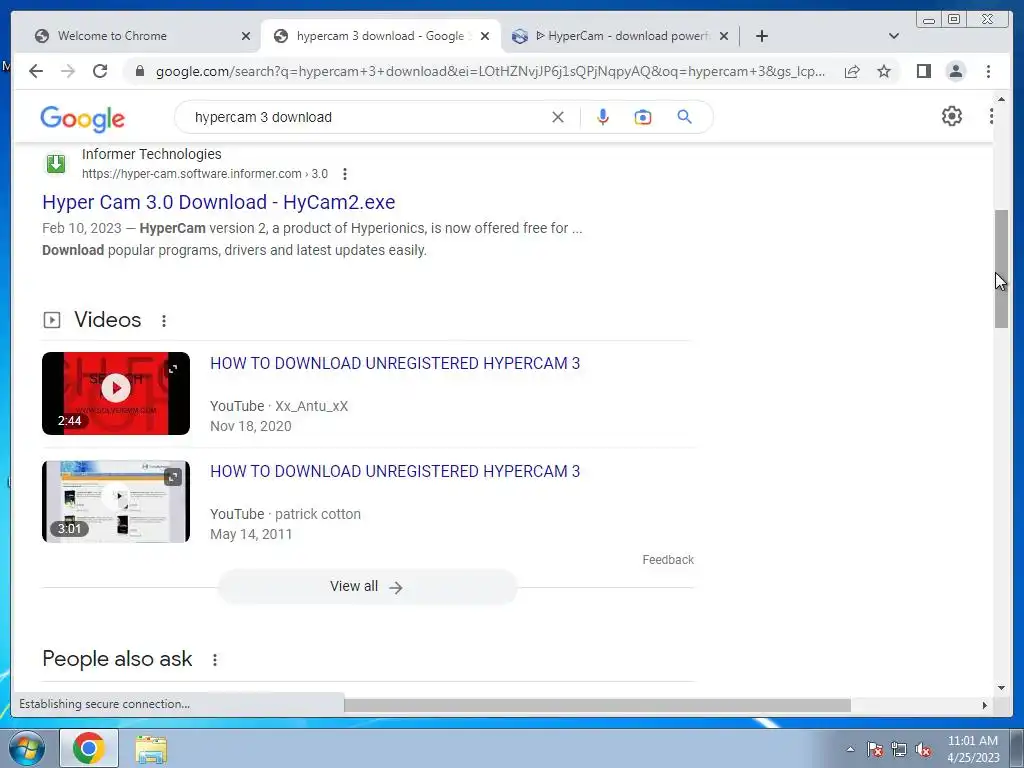Close the hypercam 3 download tab
Screen dimensions: 1024x768
(485, 36)
